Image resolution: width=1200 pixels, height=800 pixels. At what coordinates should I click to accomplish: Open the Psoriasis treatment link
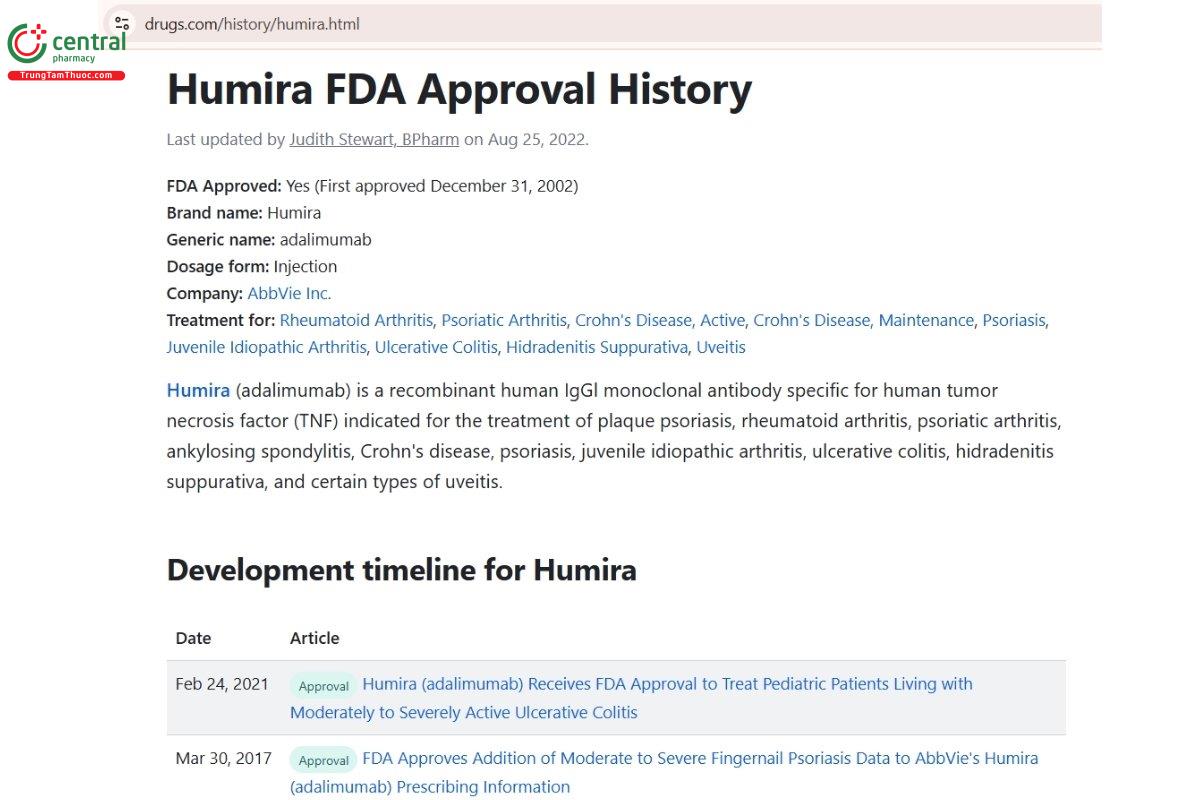pyautogui.click(x=1014, y=321)
